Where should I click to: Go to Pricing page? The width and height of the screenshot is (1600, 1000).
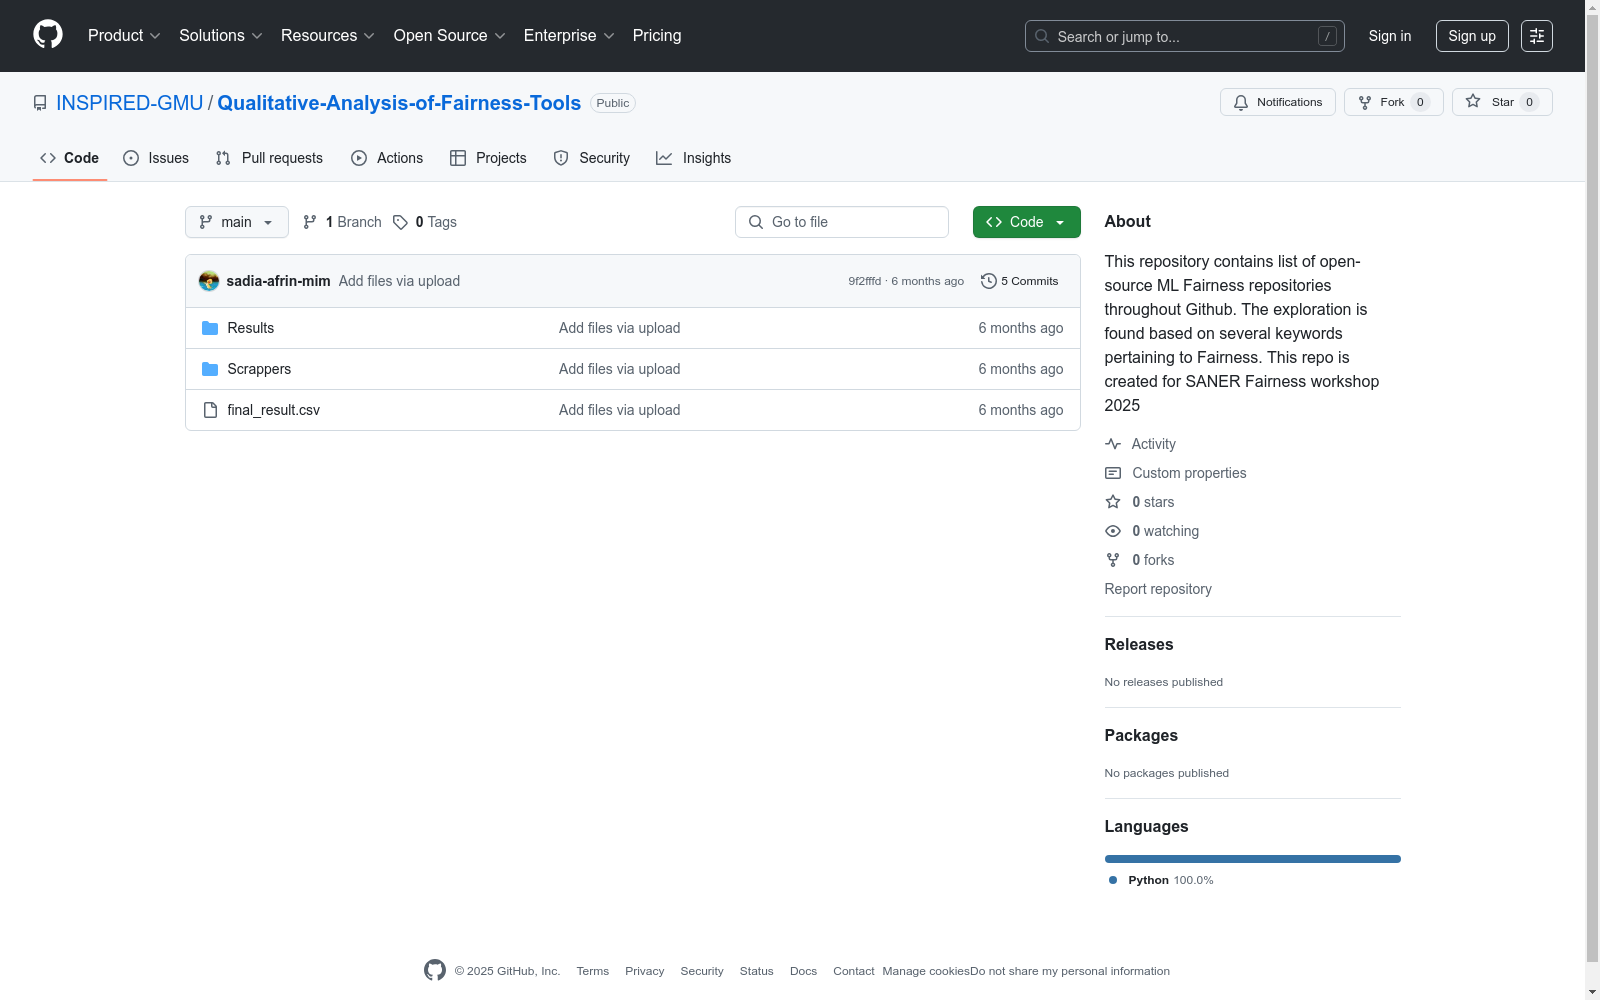(657, 35)
